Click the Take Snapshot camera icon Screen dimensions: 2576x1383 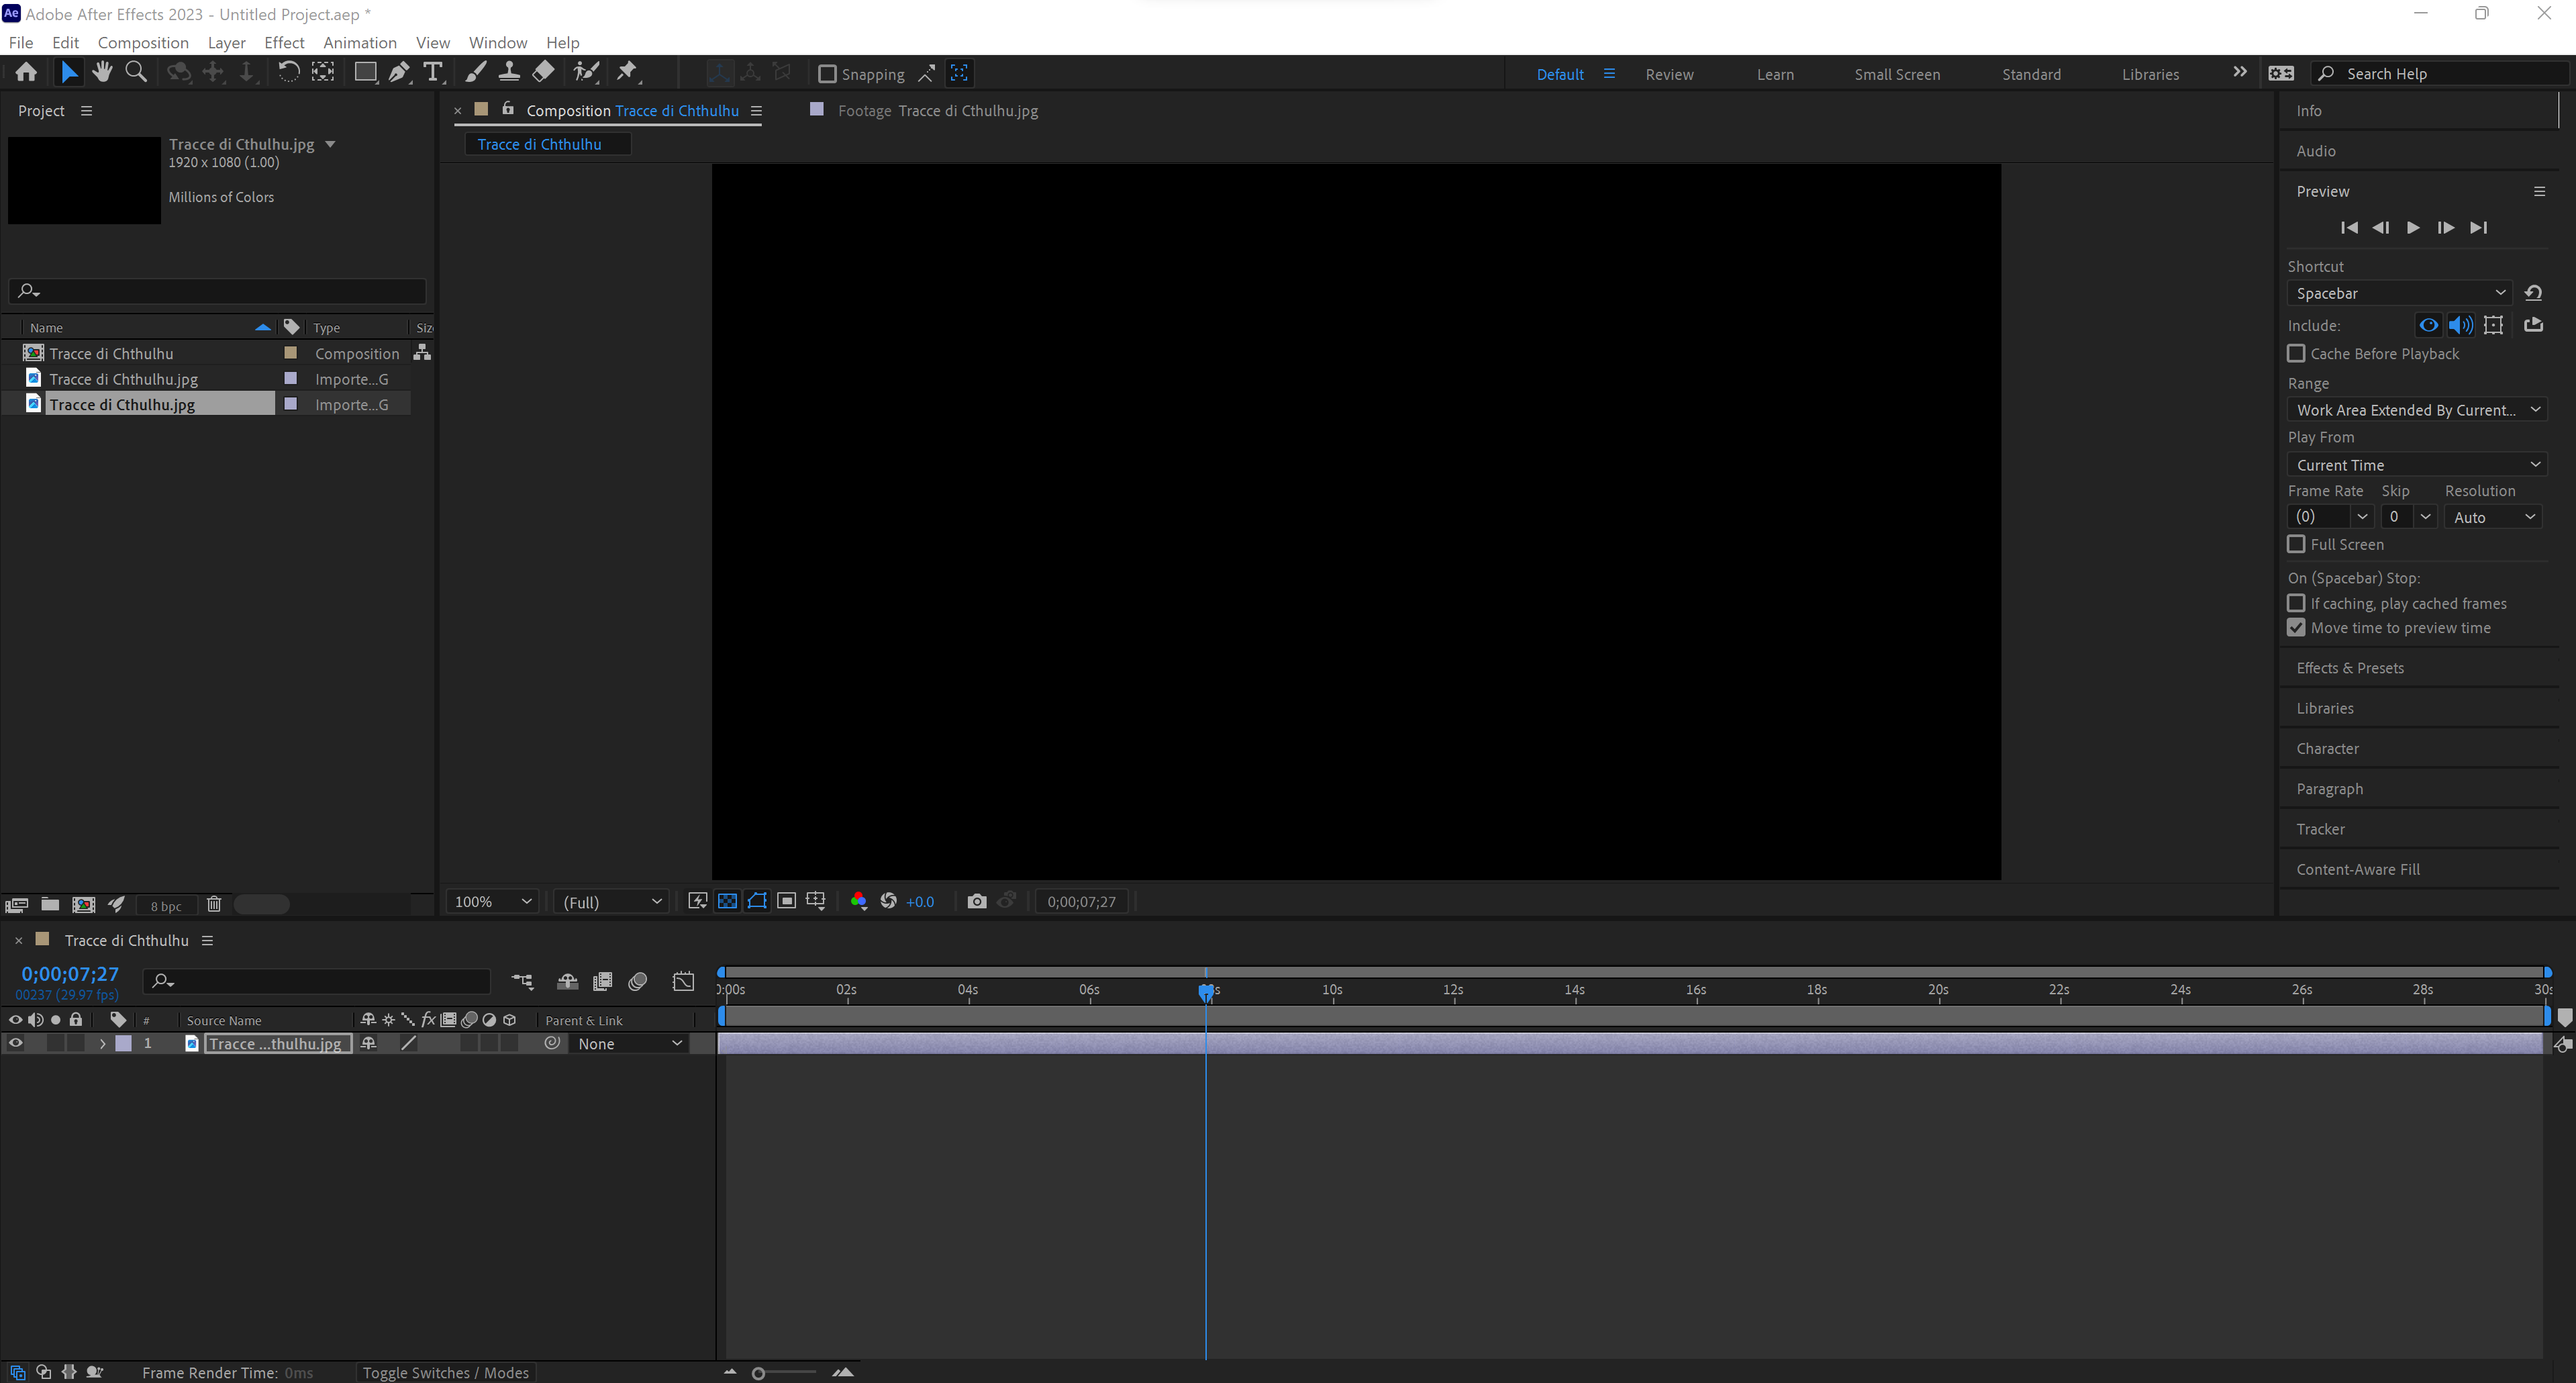(x=976, y=901)
